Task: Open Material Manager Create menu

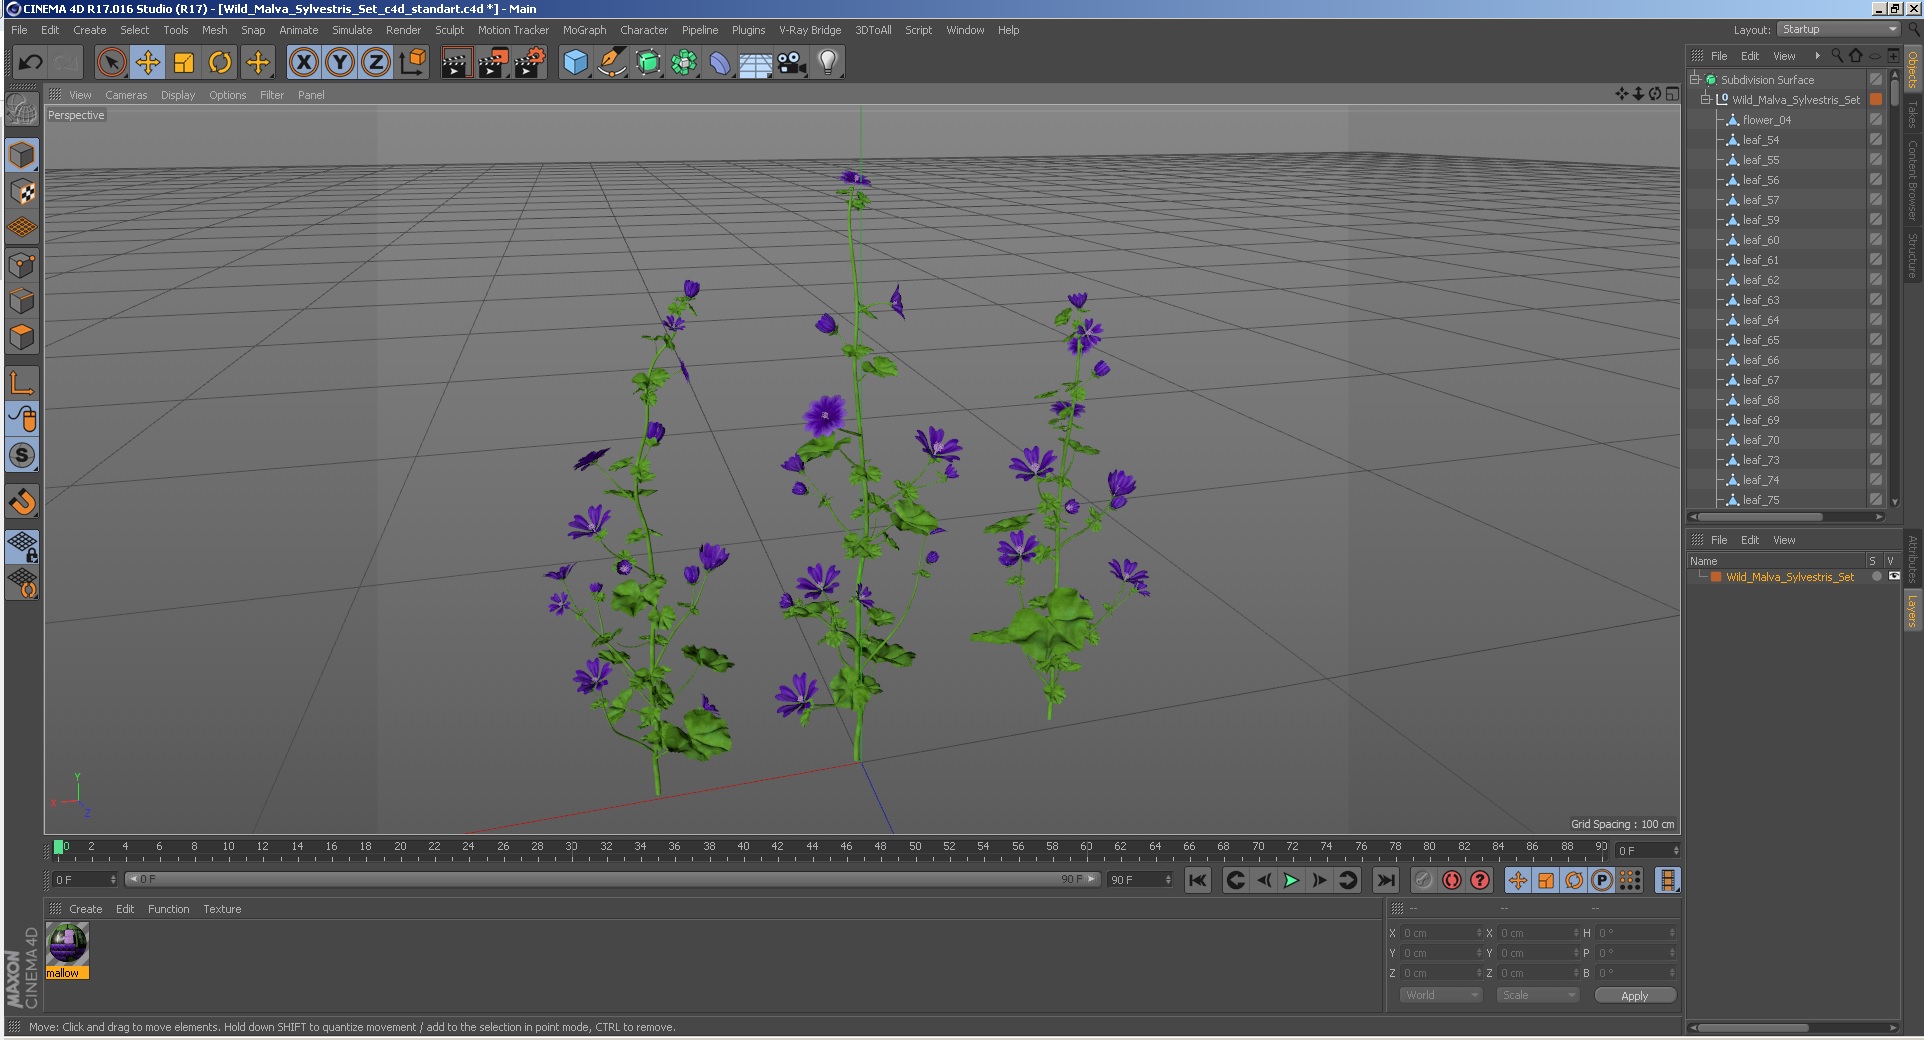Action: 85,909
